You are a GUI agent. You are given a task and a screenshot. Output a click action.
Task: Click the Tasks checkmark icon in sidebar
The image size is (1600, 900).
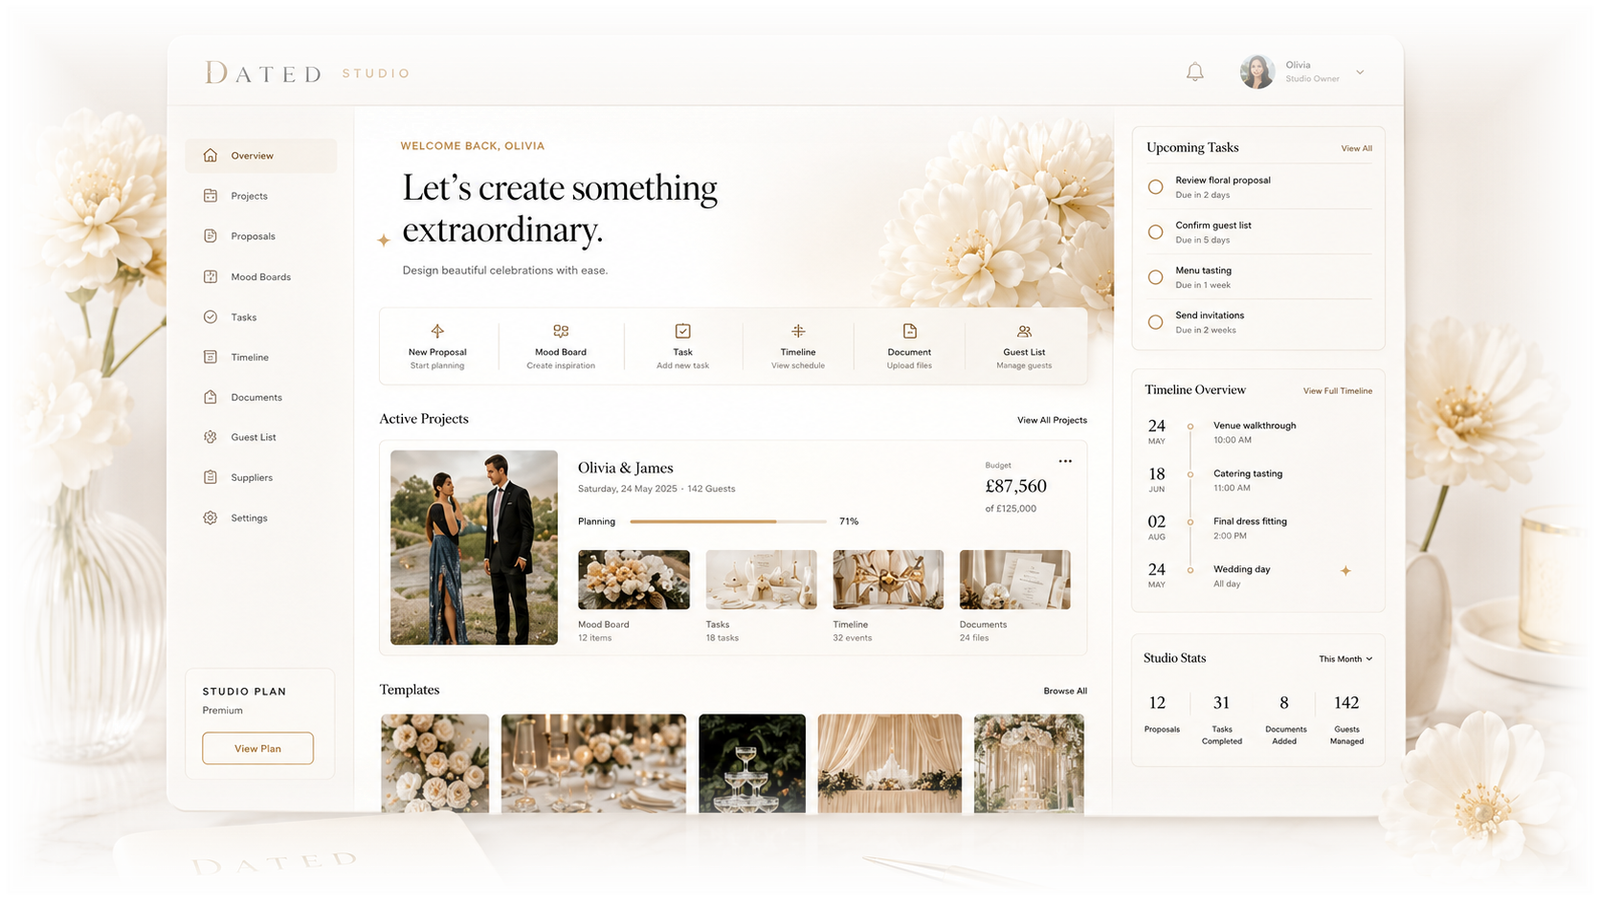(210, 316)
